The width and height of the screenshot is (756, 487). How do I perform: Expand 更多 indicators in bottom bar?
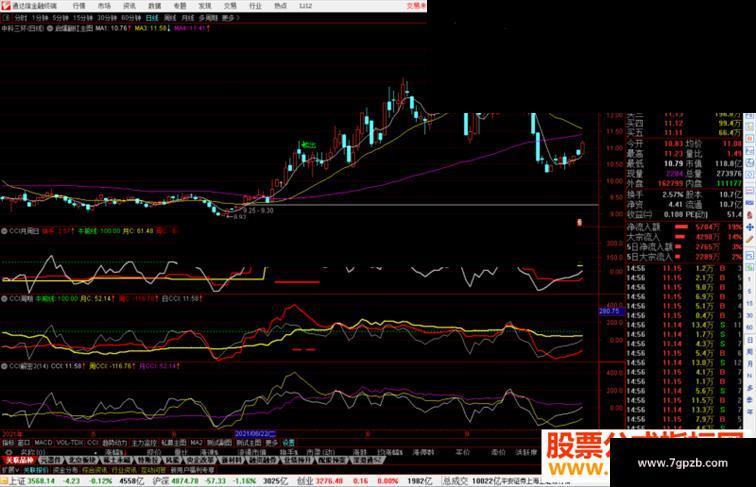[x=272, y=442]
